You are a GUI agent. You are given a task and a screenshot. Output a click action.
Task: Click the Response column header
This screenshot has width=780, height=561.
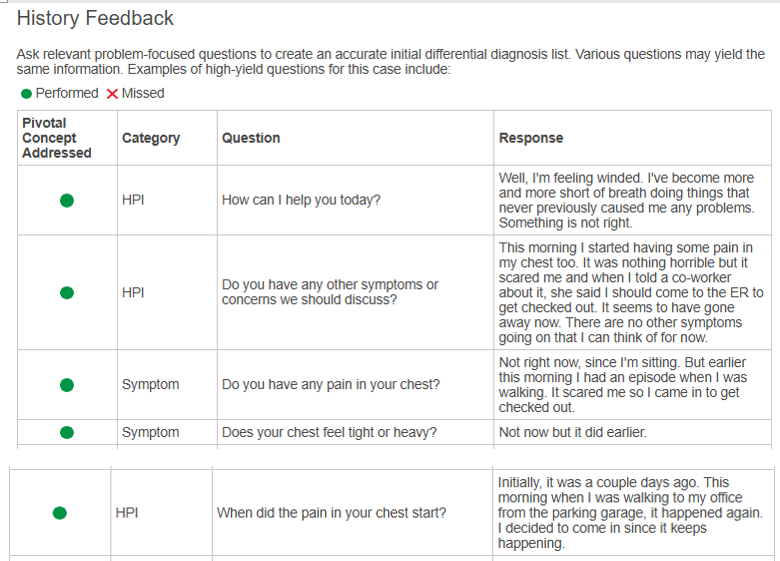point(531,138)
